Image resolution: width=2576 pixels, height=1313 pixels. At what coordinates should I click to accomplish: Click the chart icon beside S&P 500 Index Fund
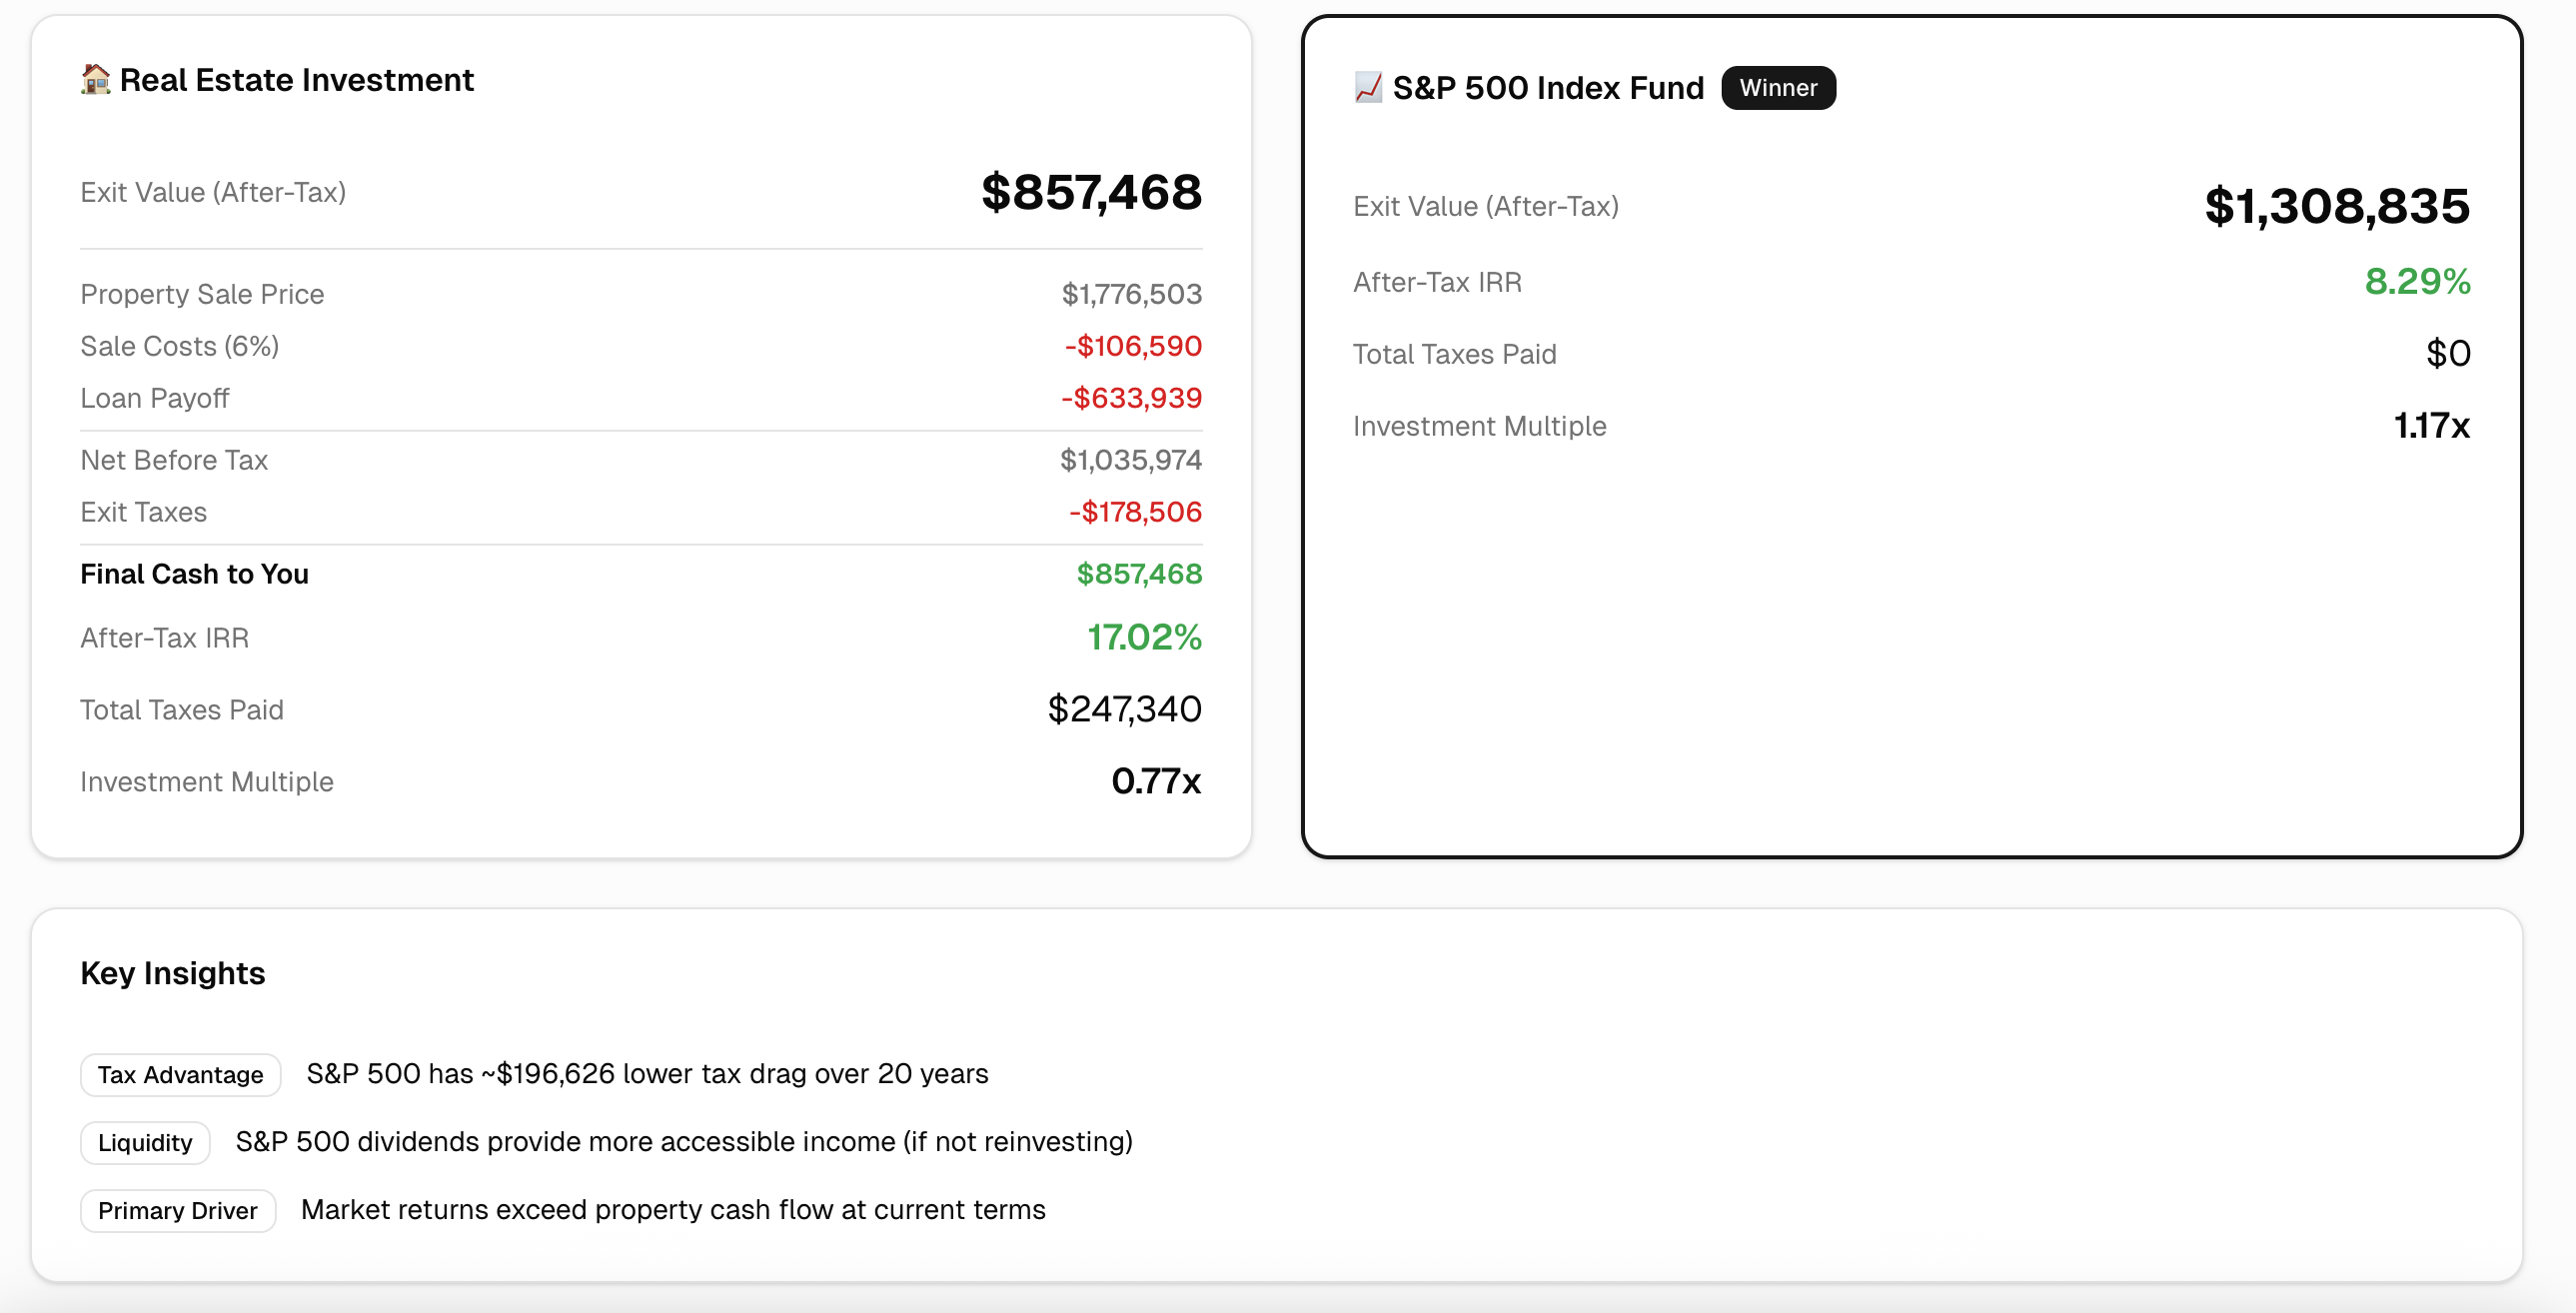click(x=1366, y=87)
